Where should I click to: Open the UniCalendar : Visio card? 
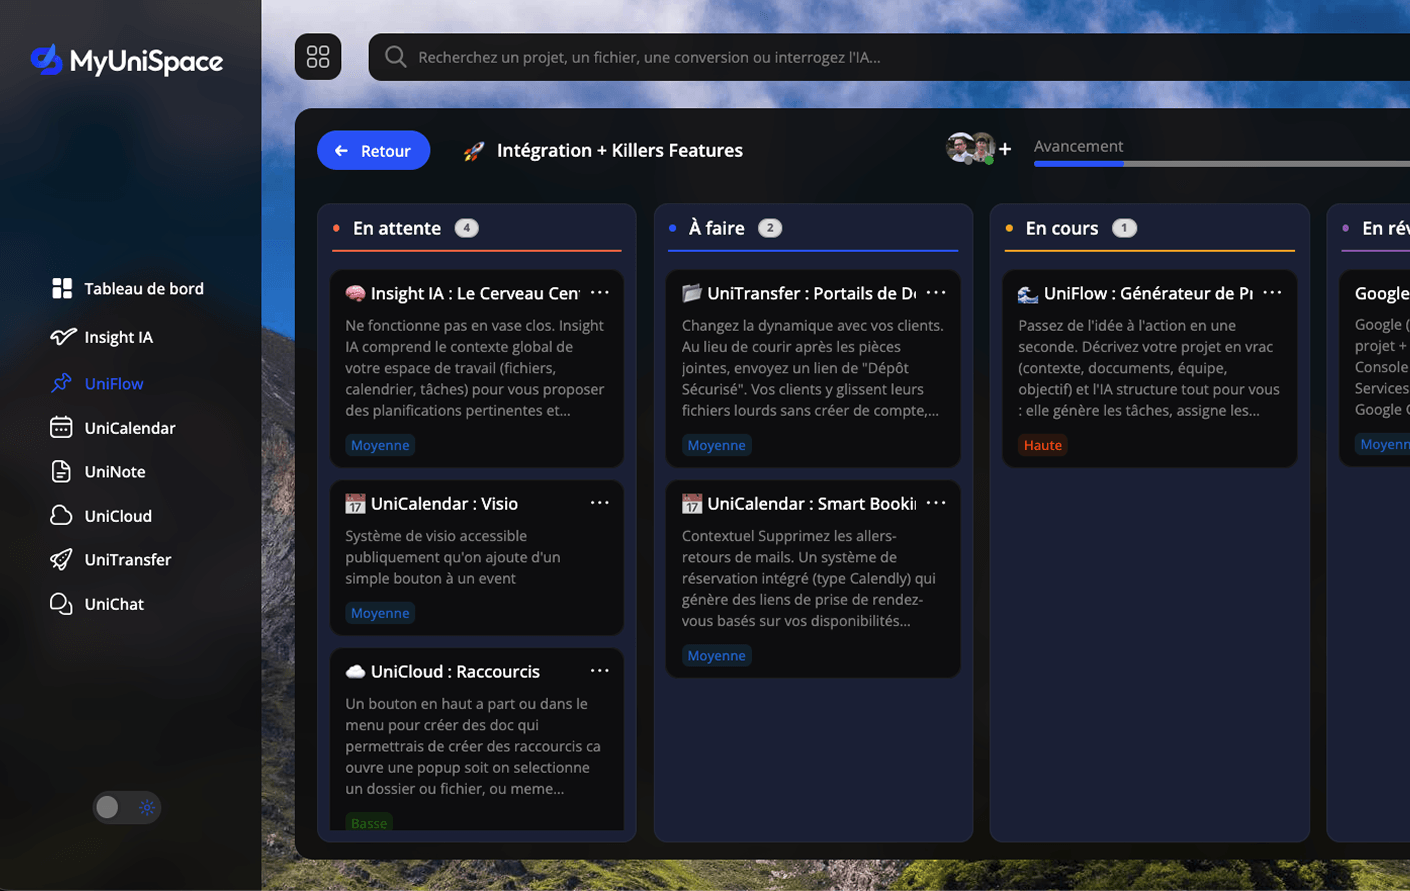click(477, 557)
